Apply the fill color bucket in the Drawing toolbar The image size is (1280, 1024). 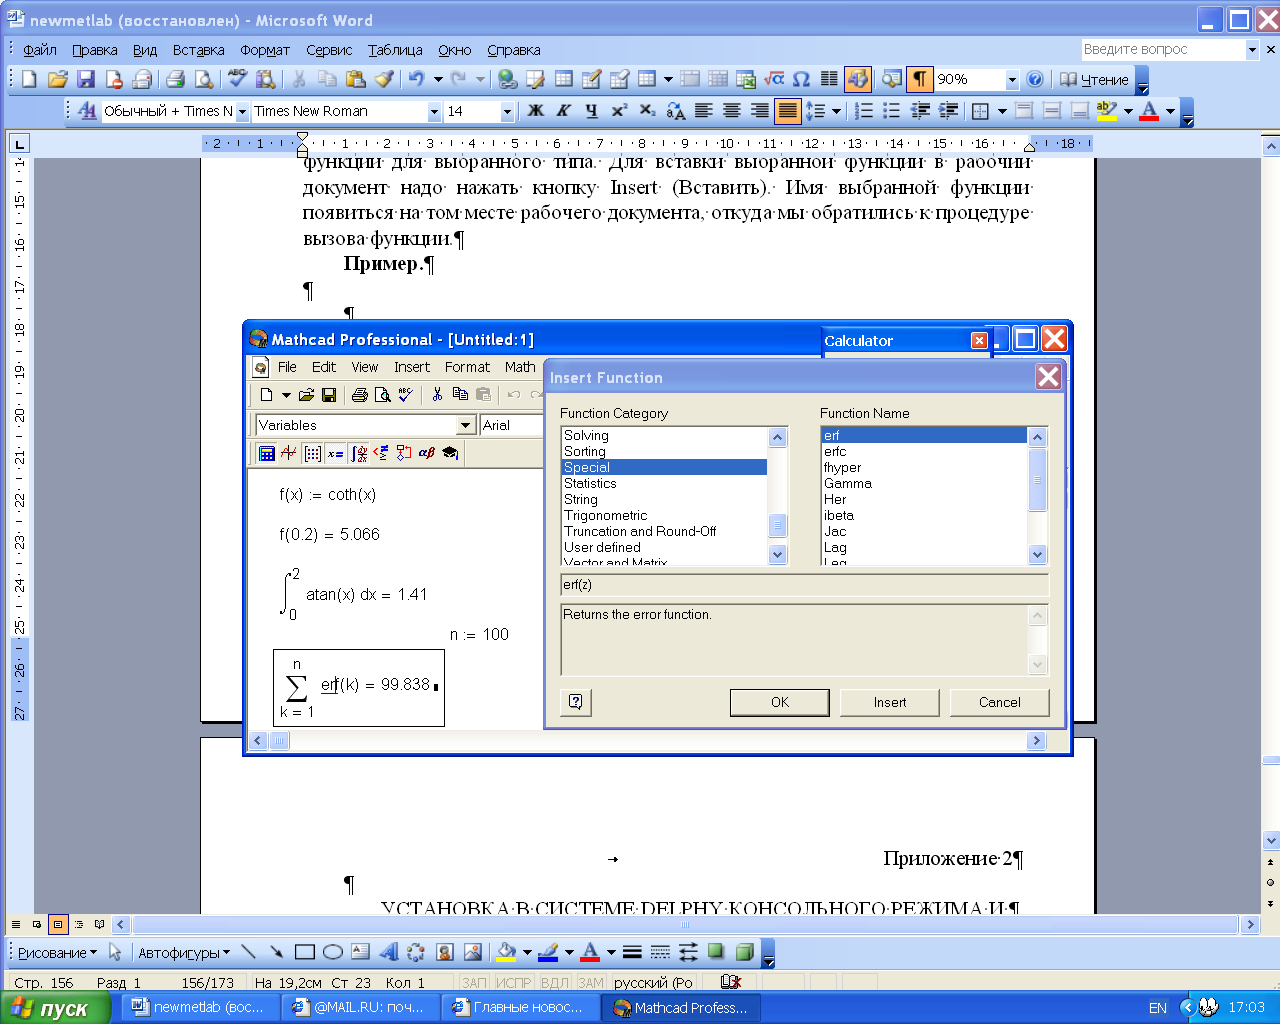coord(506,952)
